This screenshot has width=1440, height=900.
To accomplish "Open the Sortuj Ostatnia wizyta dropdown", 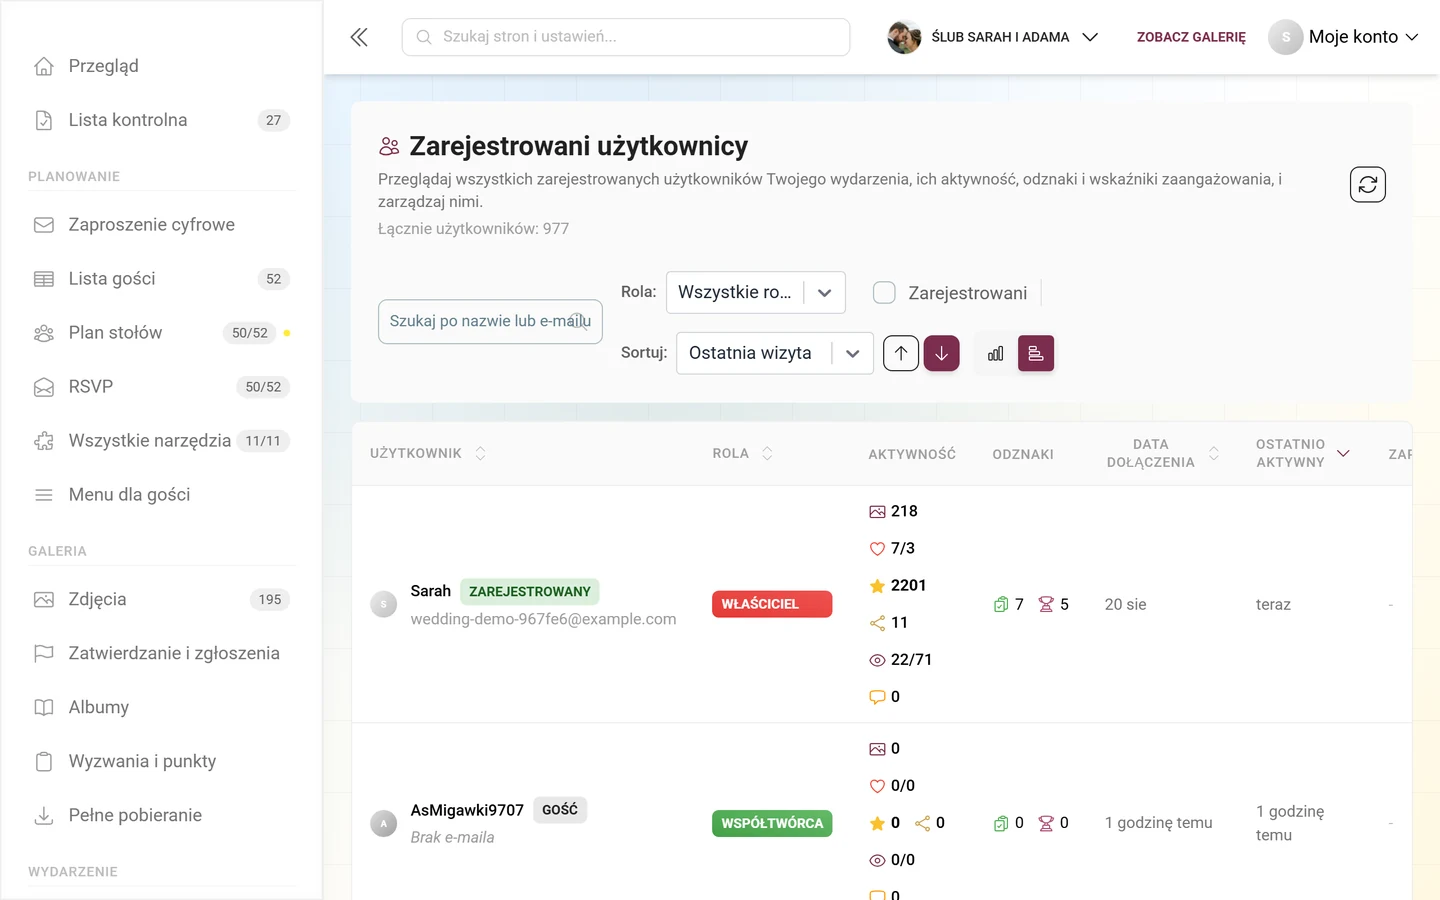I will (775, 353).
